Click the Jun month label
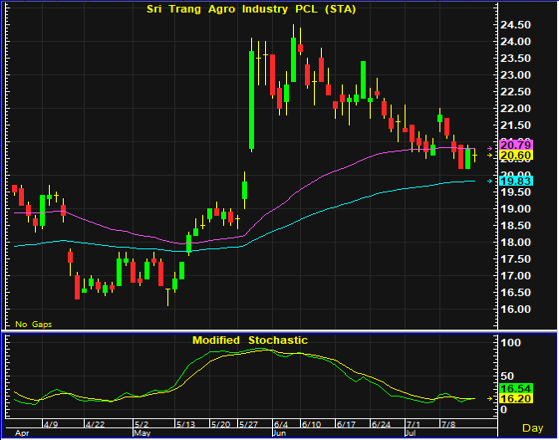This screenshot has width=559, height=440. point(280,433)
